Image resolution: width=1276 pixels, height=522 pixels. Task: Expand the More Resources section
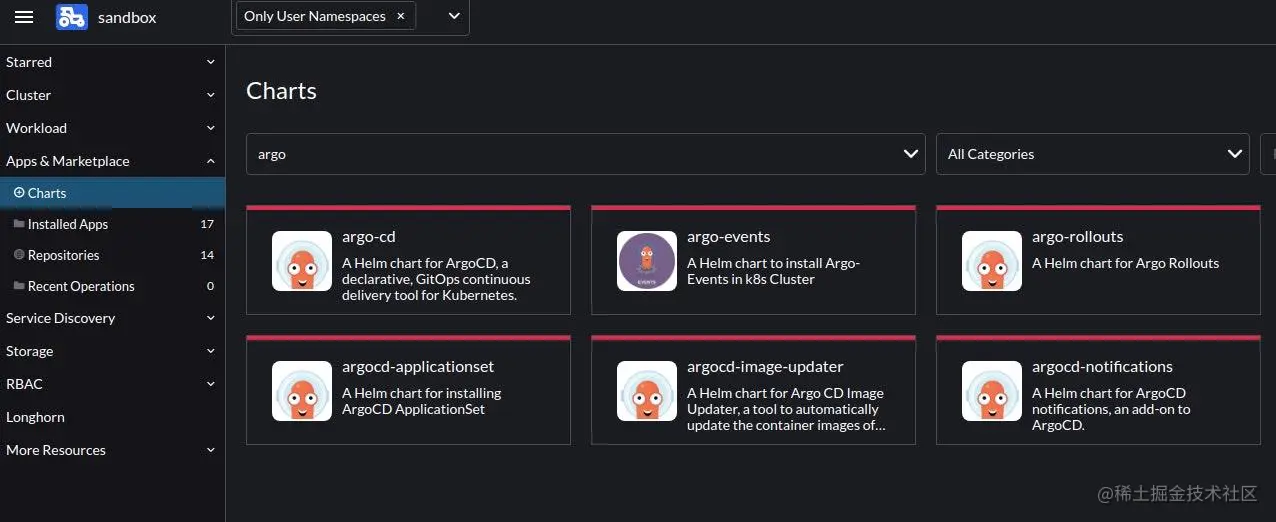coord(112,450)
